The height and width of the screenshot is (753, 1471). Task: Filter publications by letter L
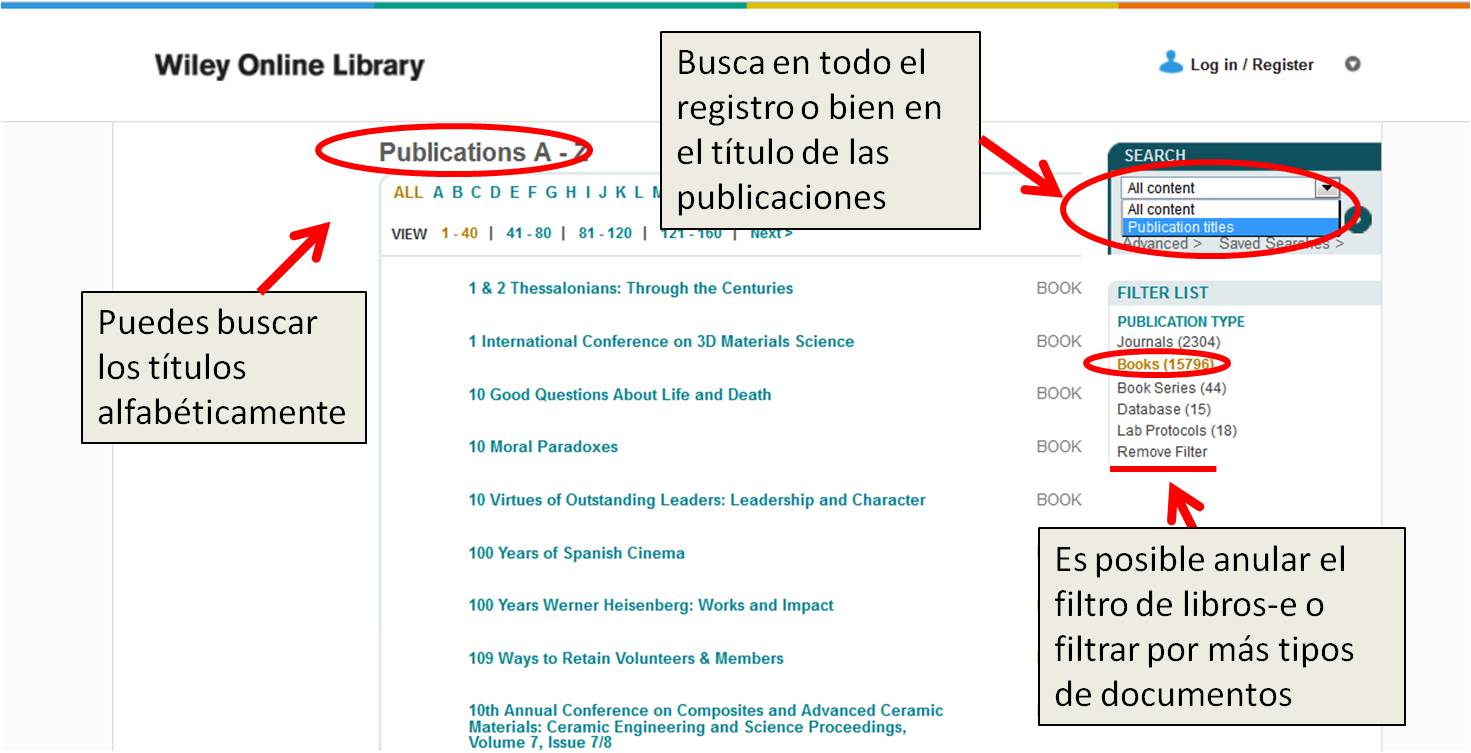point(639,193)
